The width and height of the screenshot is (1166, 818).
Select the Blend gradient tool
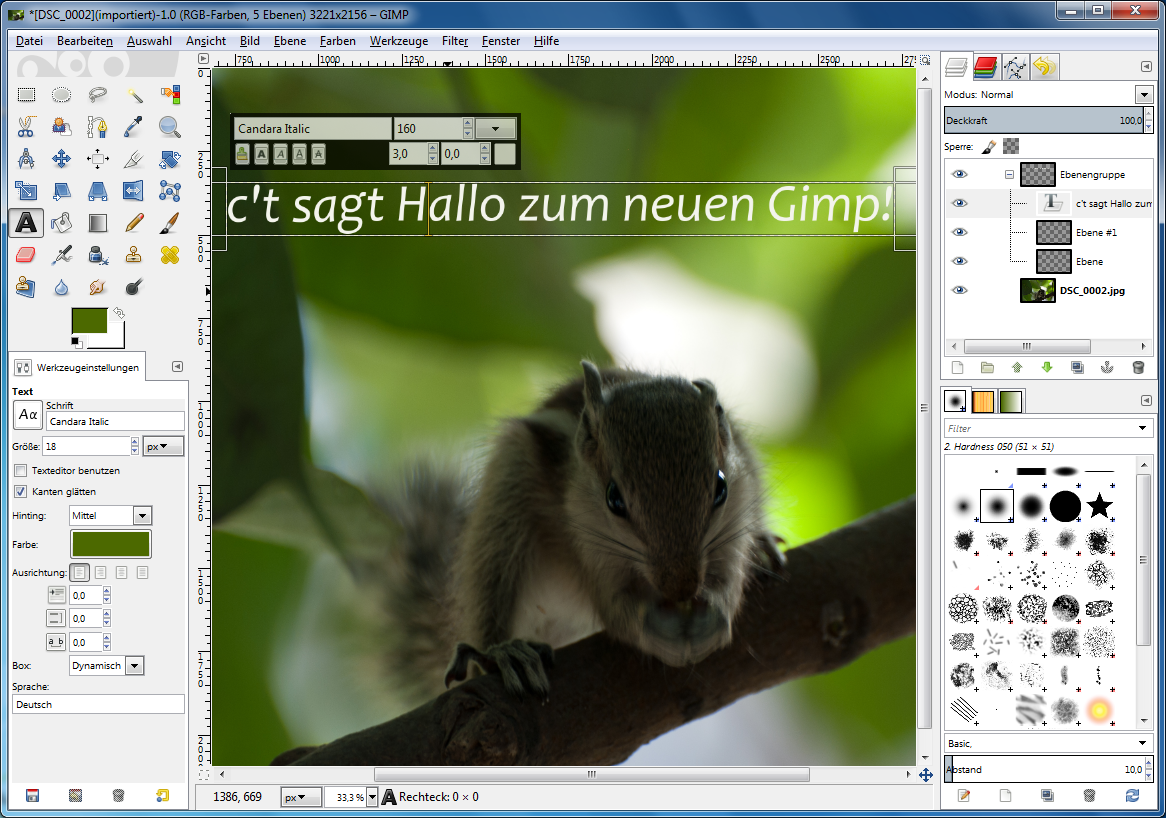(x=97, y=222)
